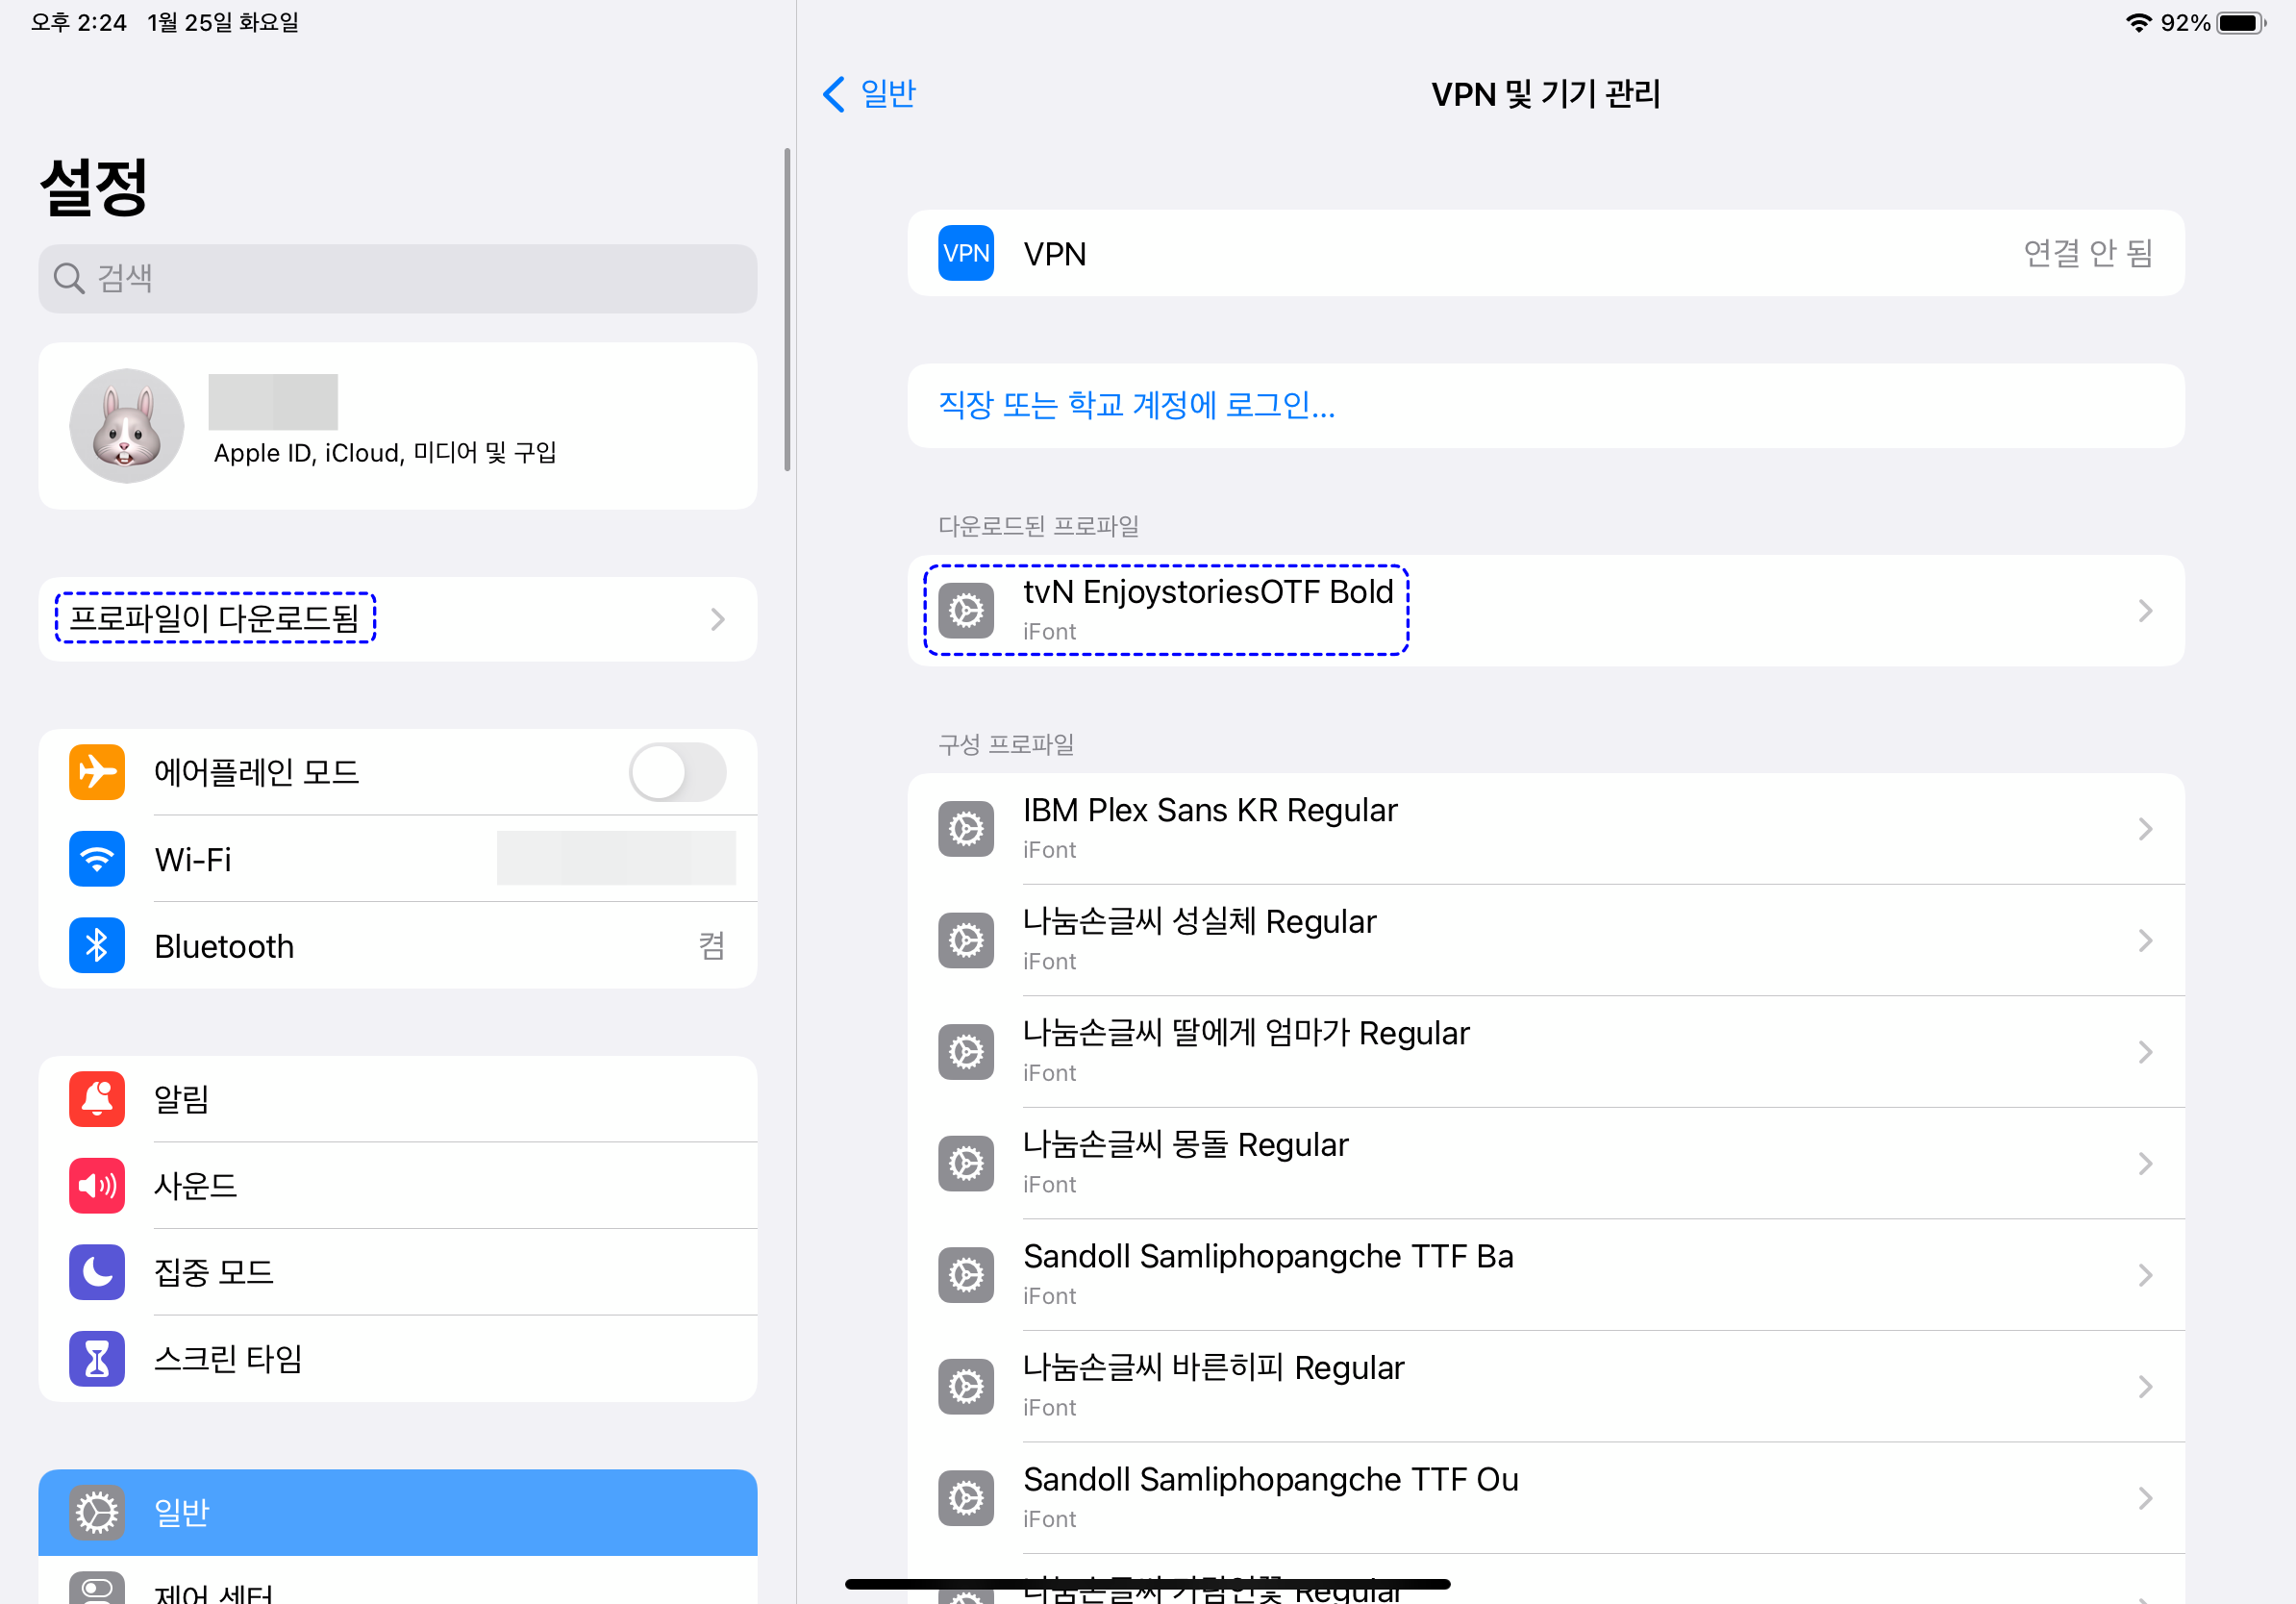Tap the 나눔손글씨 딸에게 엄마가 profile icon
Screen dimensions: 2296x1604
(965, 1052)
